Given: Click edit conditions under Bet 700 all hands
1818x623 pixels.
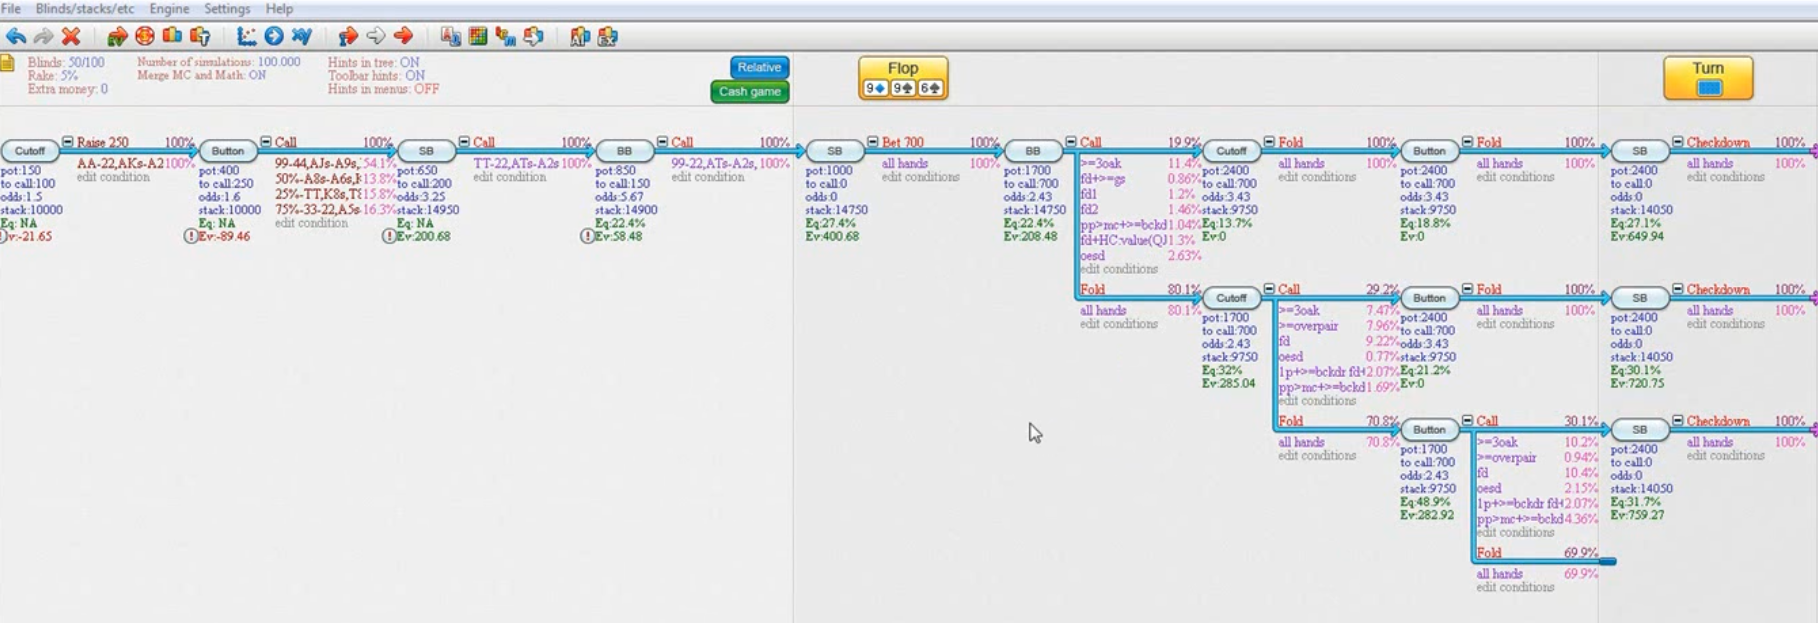Looking at the screenshot, I should pyautogui.click(x=920, y=177).
